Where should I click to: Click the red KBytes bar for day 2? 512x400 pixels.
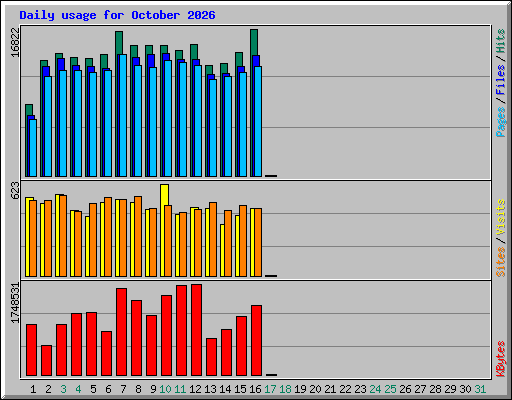pos(46,361)
